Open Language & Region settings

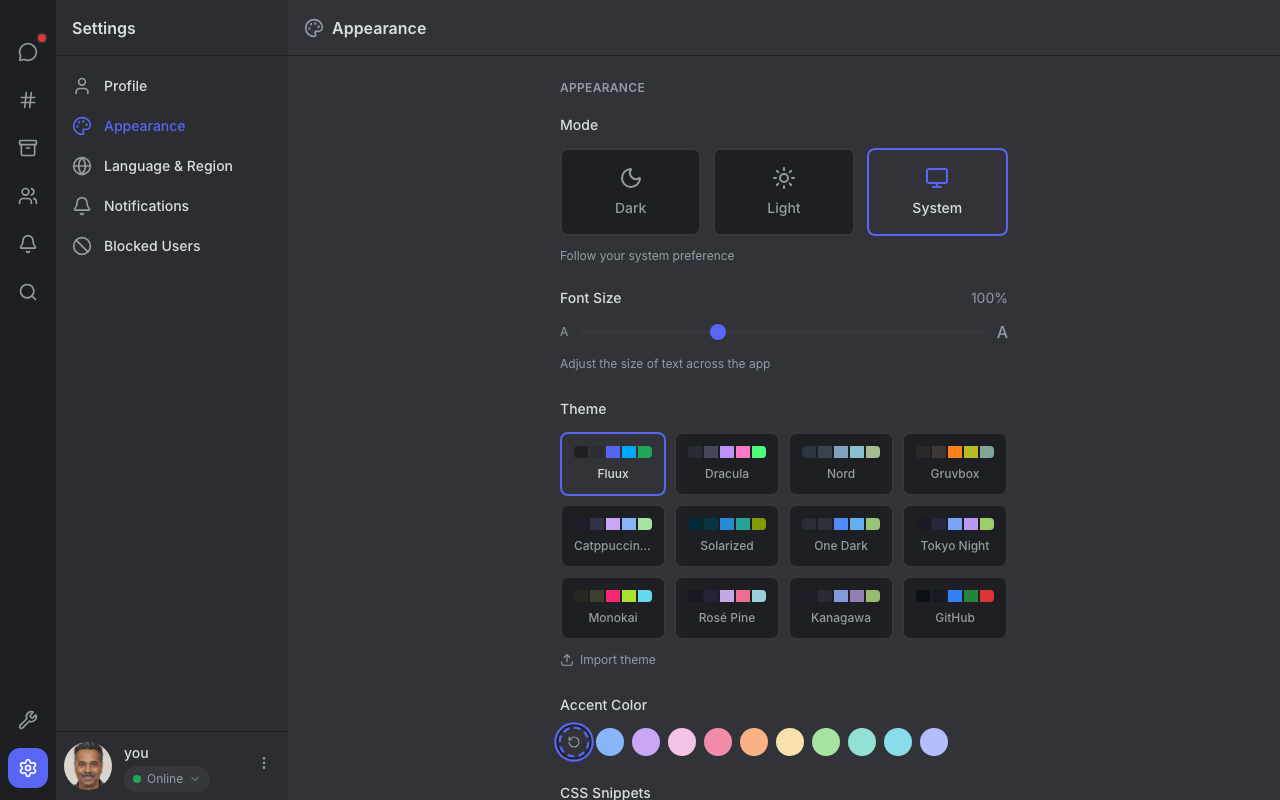(x=168, y=166)
